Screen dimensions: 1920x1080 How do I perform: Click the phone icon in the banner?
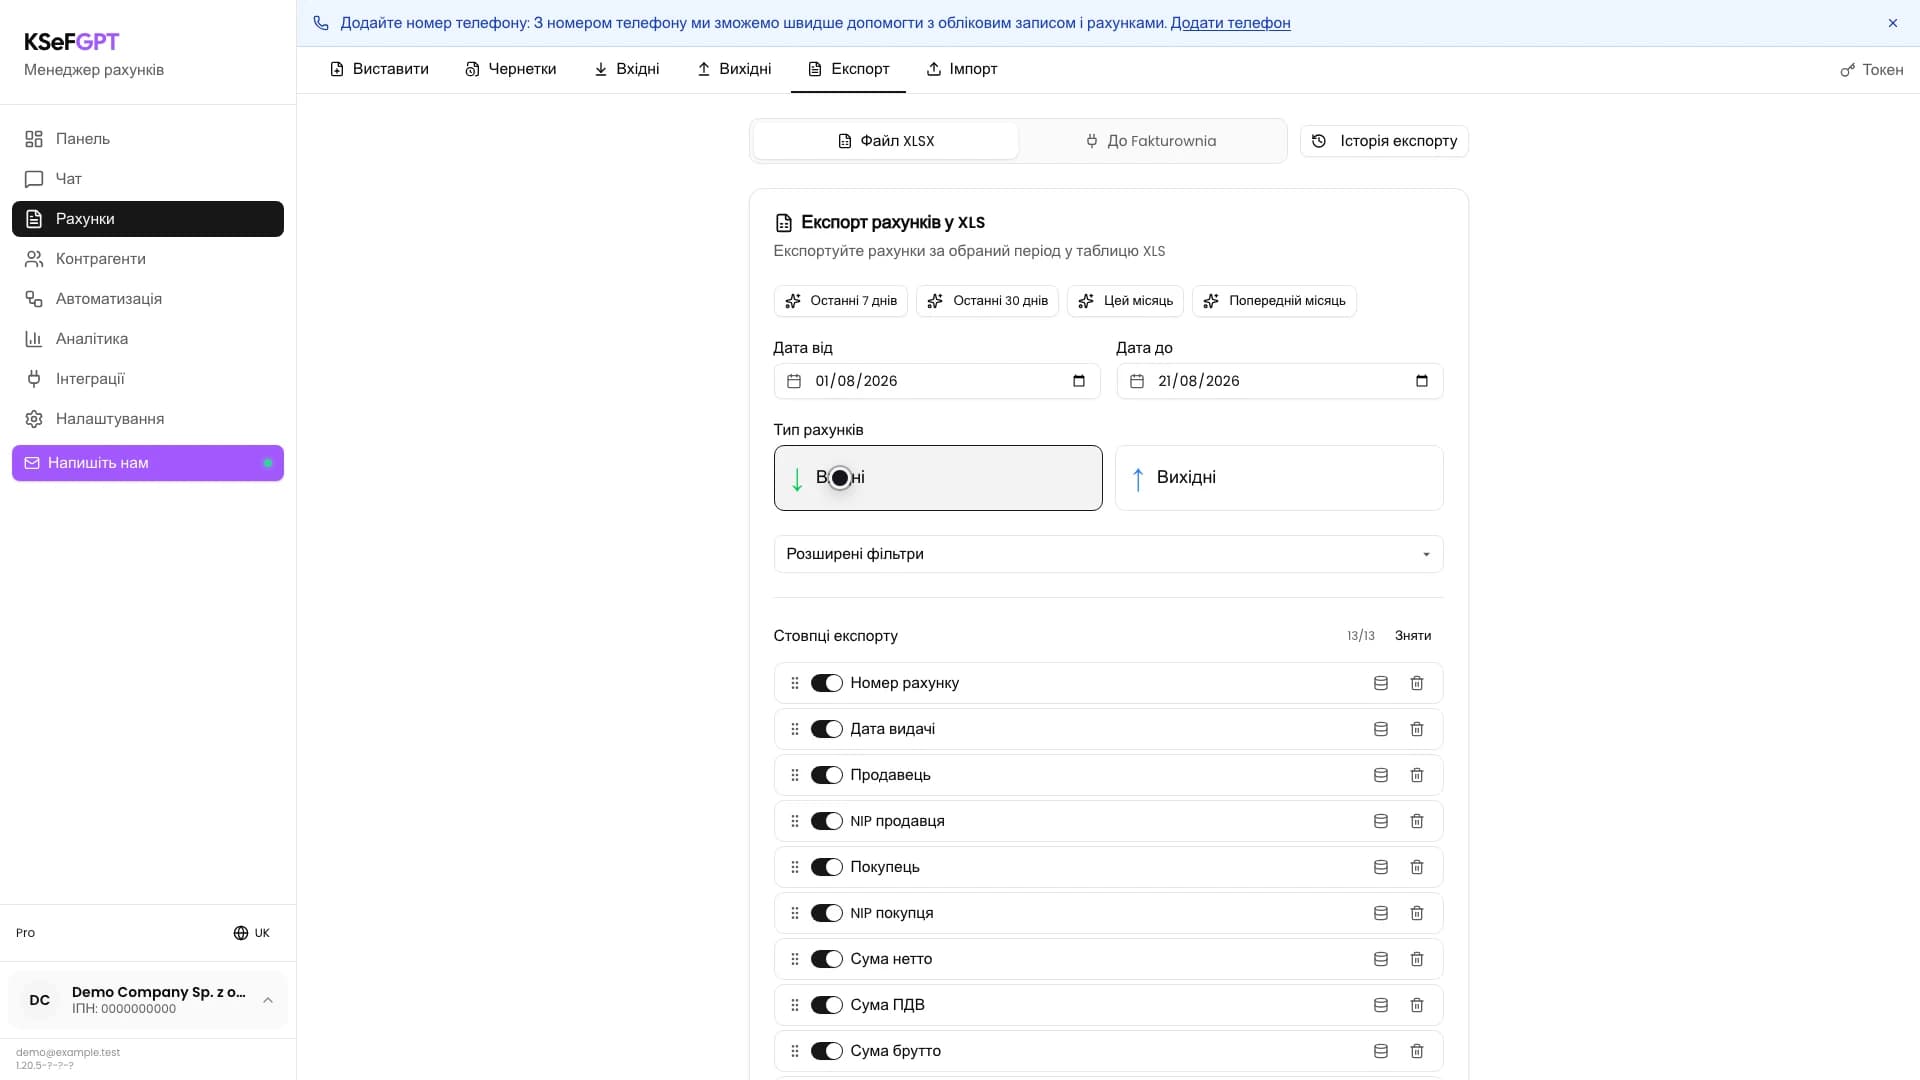coord(321,23)
